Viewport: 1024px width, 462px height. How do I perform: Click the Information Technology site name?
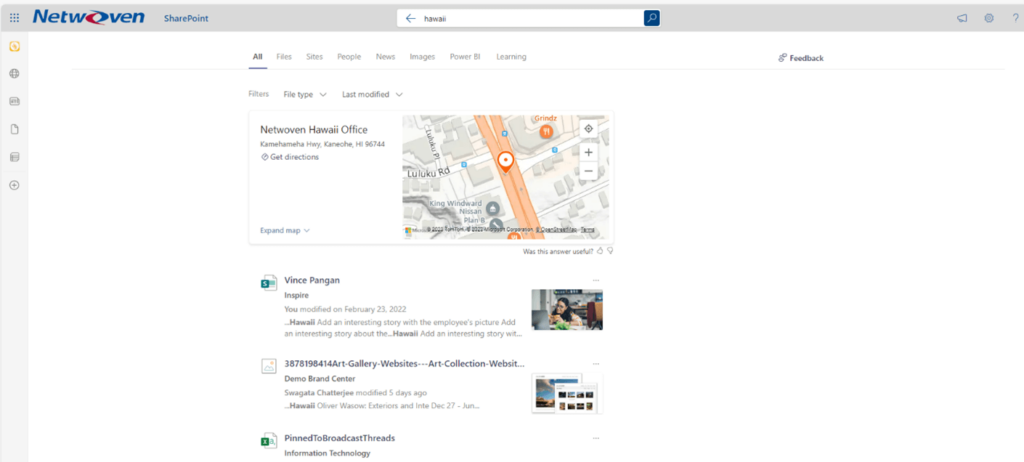[327, 454]
